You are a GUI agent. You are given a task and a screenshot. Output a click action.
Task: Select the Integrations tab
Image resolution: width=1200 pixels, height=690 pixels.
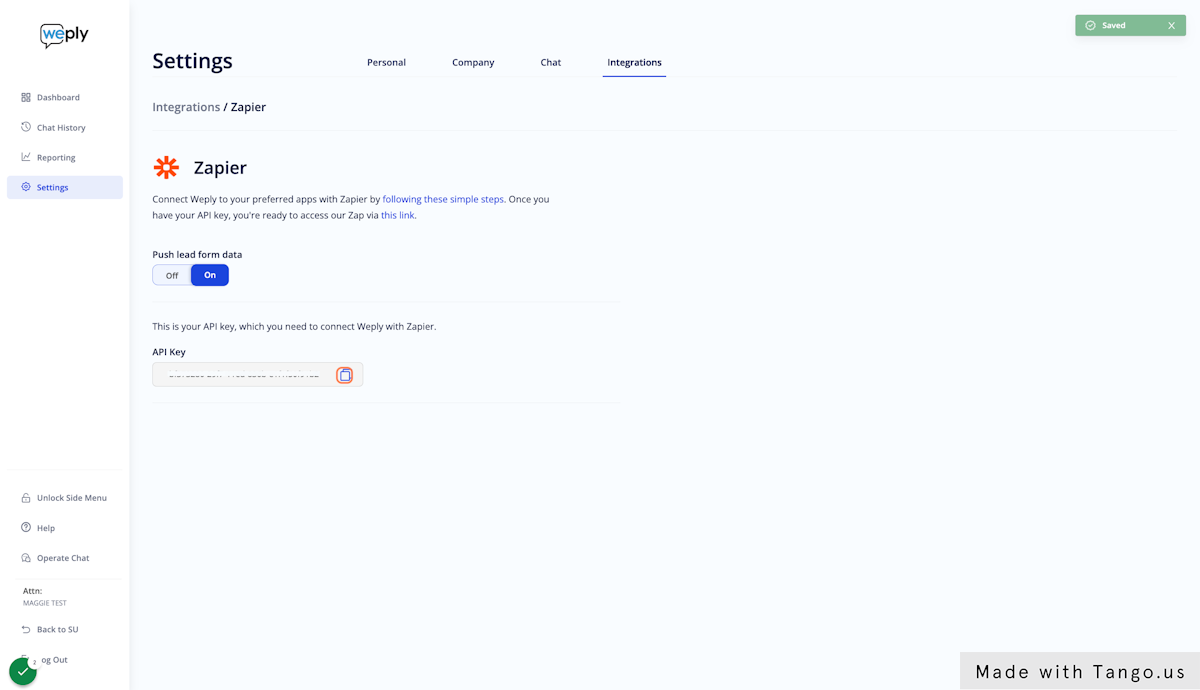click(x=634, y=62)
